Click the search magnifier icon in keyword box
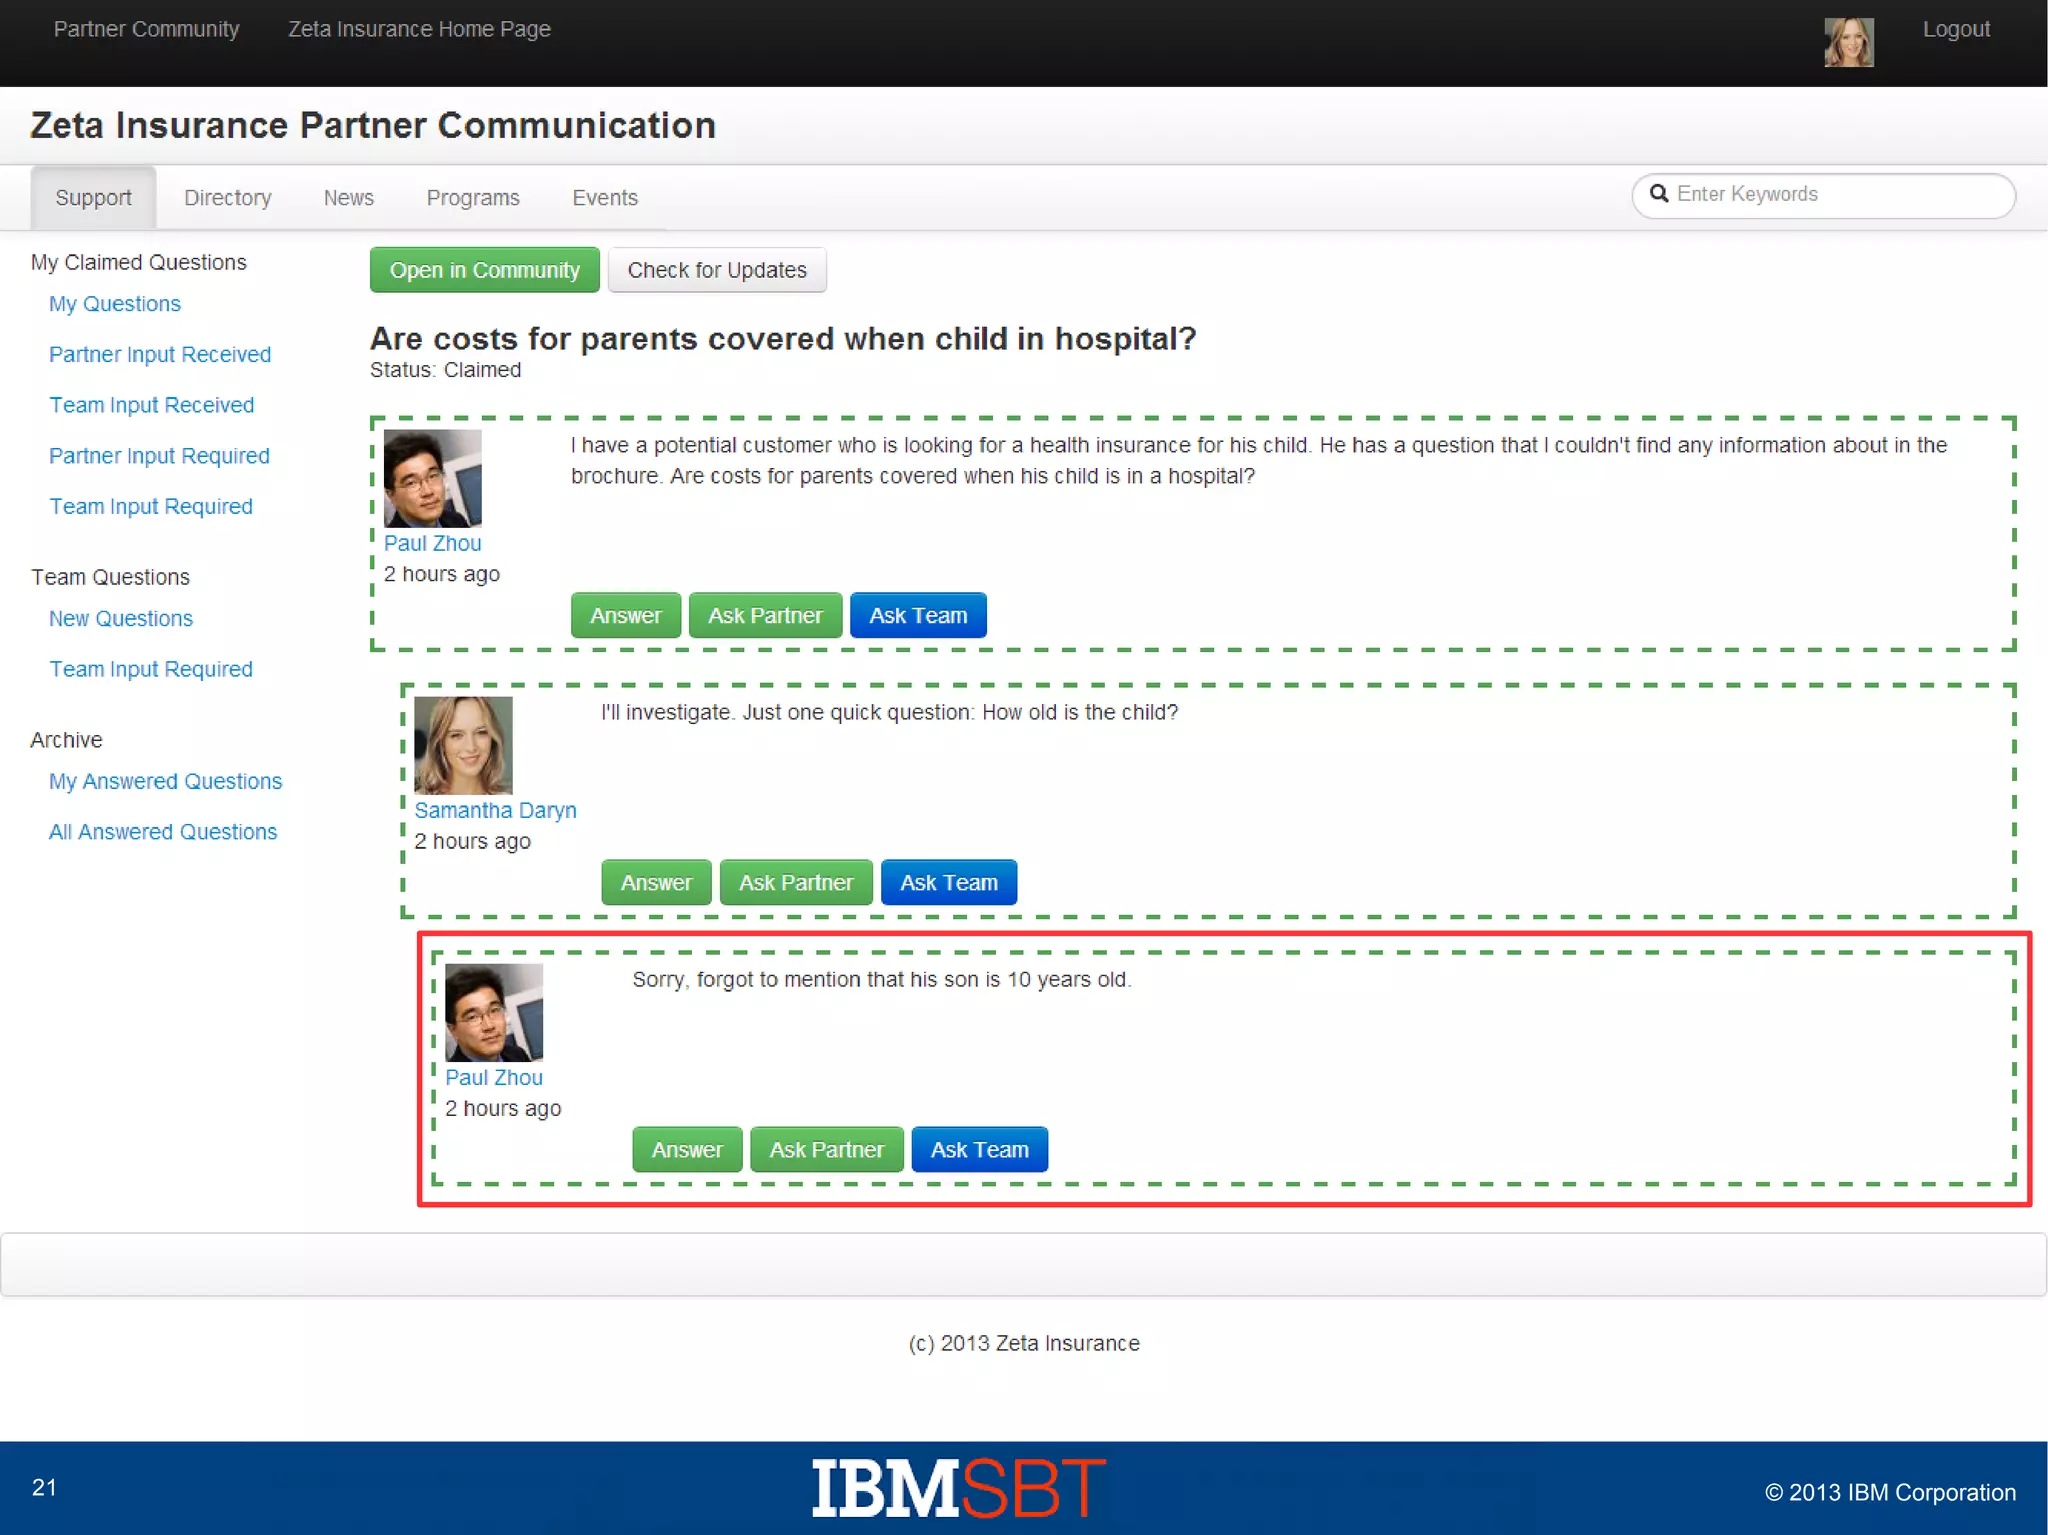The image size is (2048, 1535). [x=1658, y=193]
